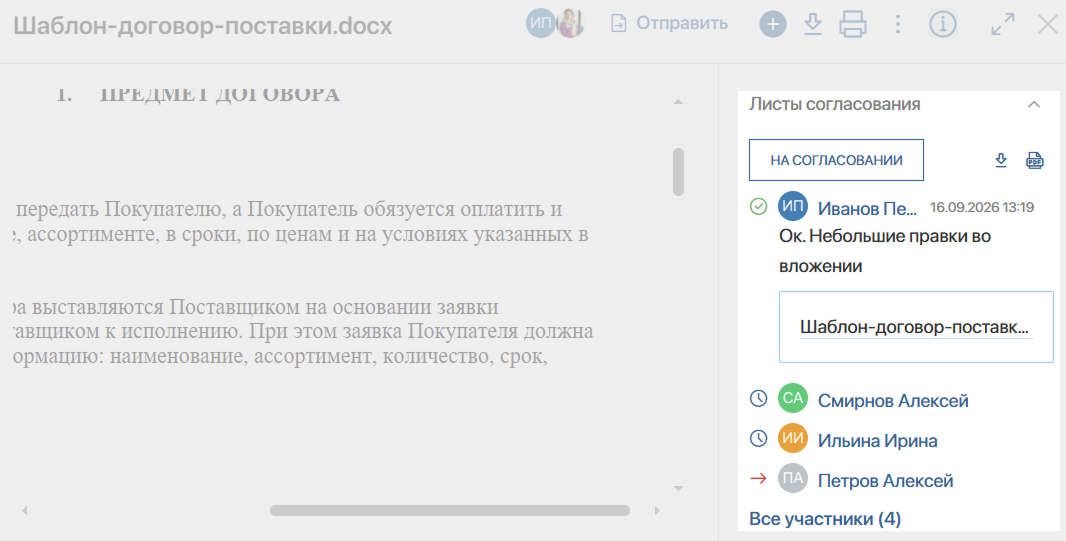
Task: Click the Отправить send button
Action: pyautogui.click(x=669, y=24)
